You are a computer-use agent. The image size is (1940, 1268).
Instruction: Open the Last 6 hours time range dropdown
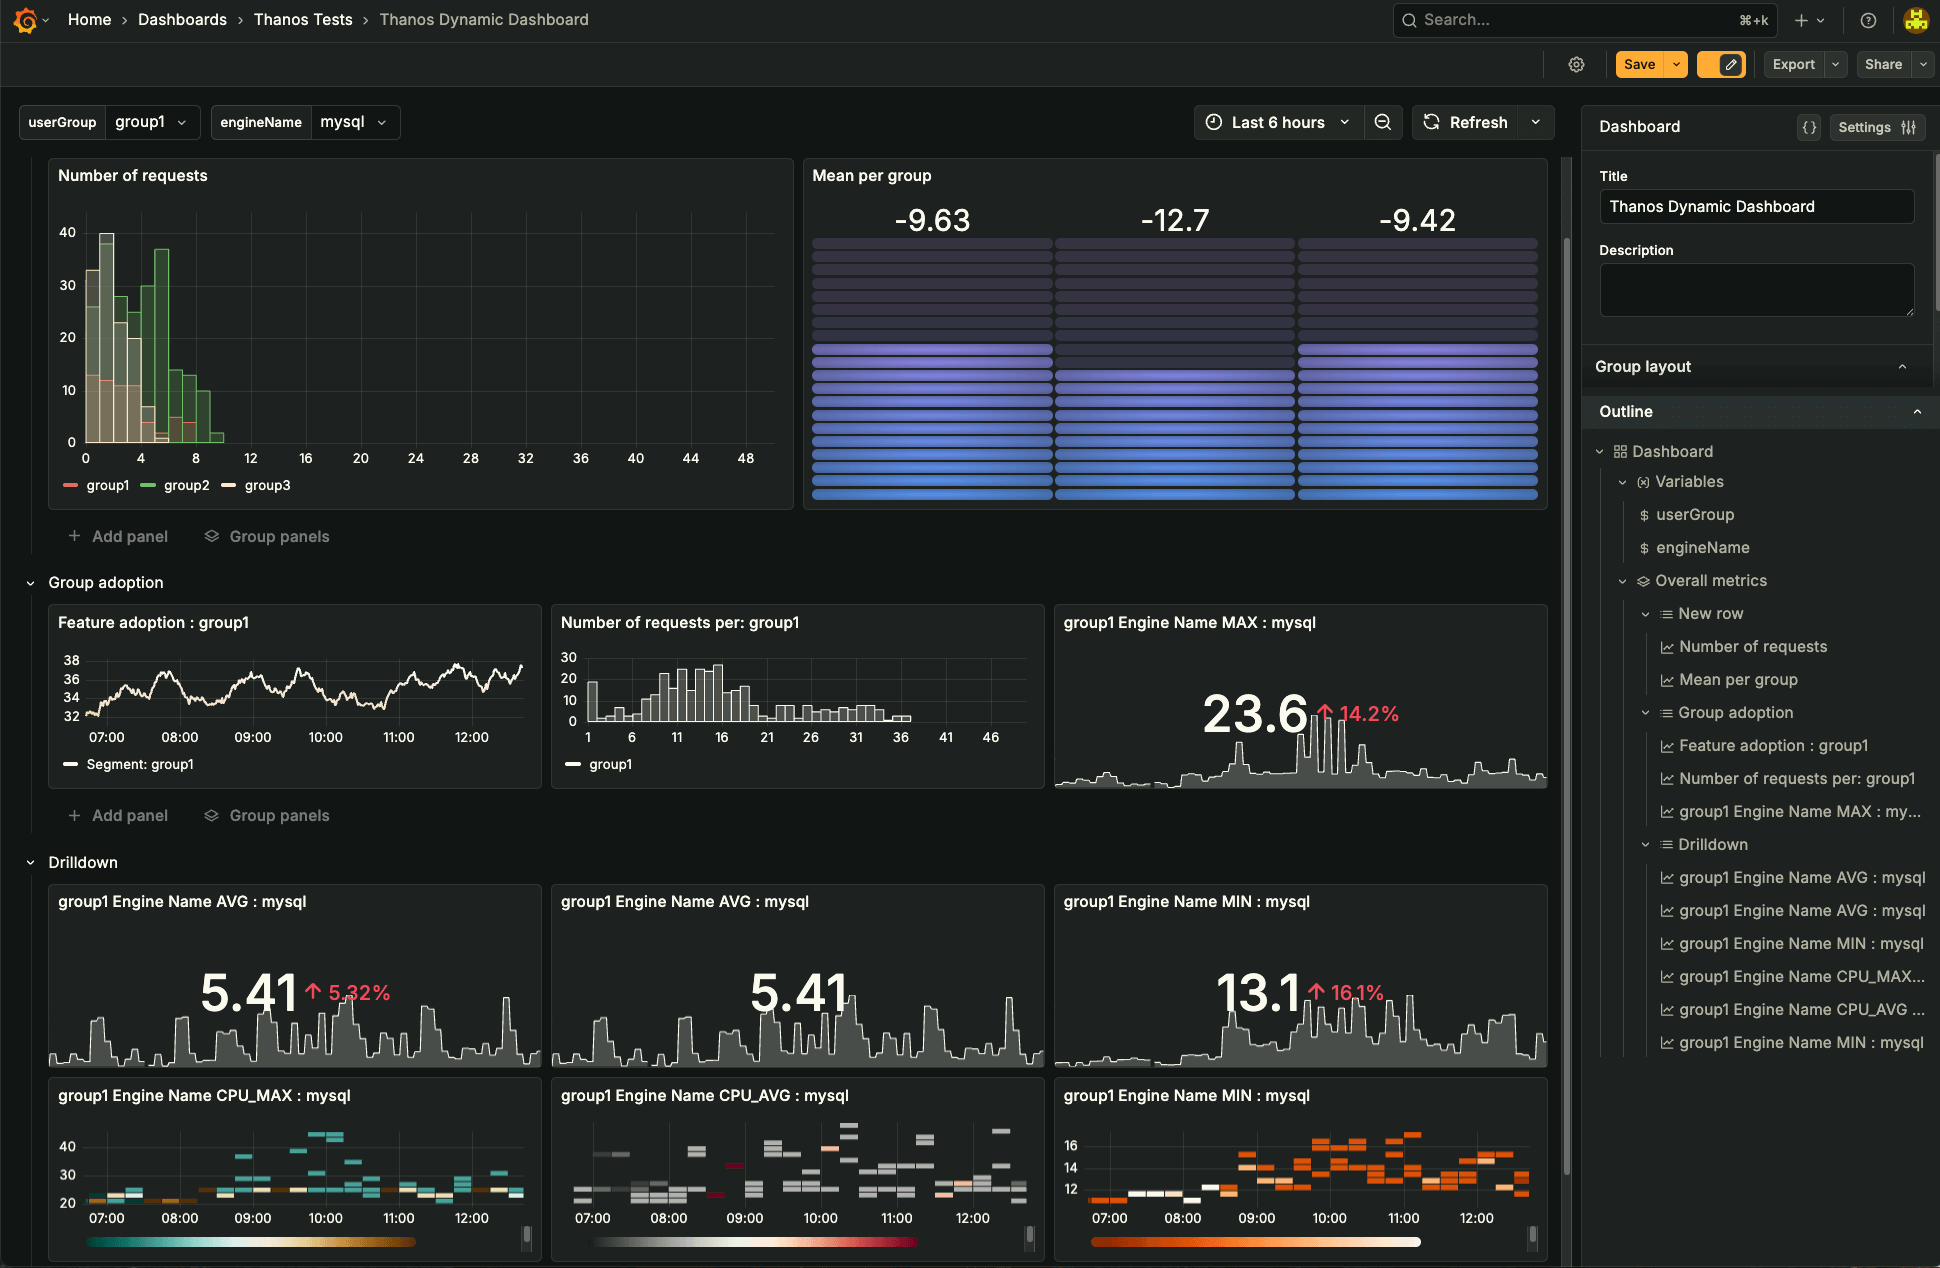(x=1277, y=122)
